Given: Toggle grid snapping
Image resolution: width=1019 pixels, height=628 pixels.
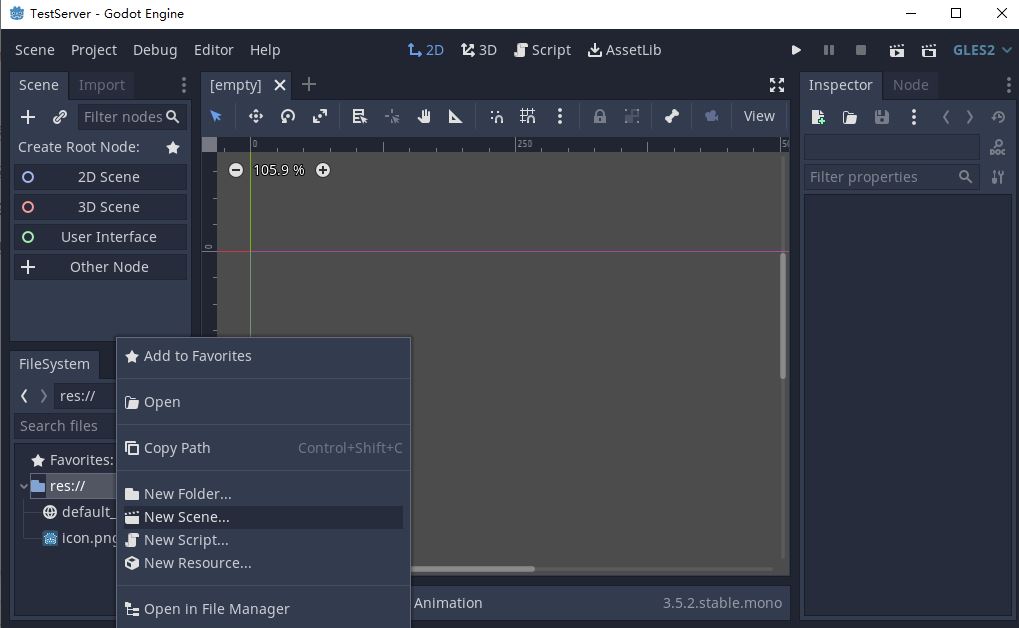Looking at the screenshot, I should (x=528, y=116).
